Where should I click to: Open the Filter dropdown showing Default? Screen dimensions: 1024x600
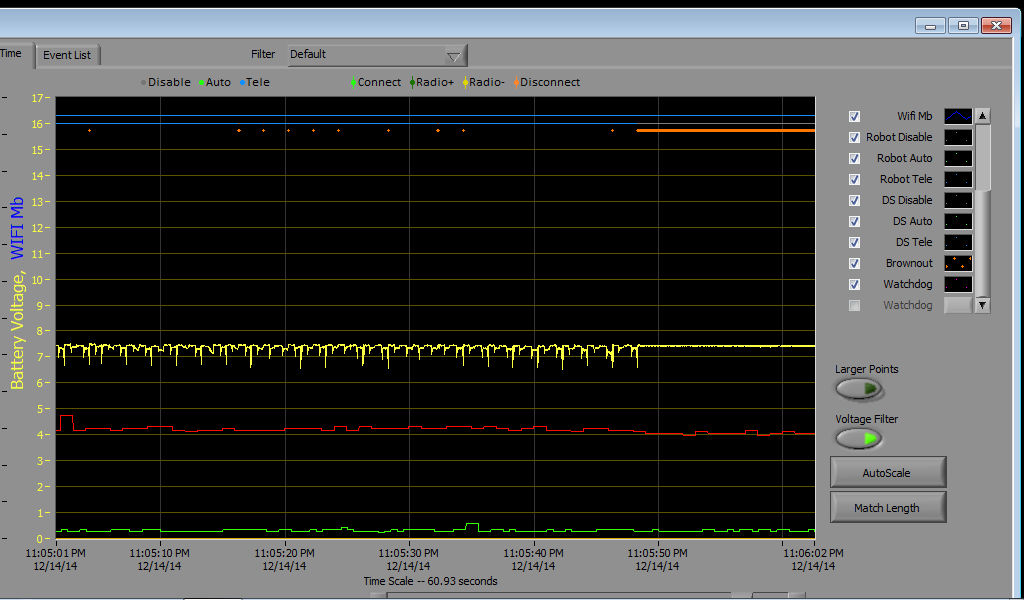pos(377,55)
